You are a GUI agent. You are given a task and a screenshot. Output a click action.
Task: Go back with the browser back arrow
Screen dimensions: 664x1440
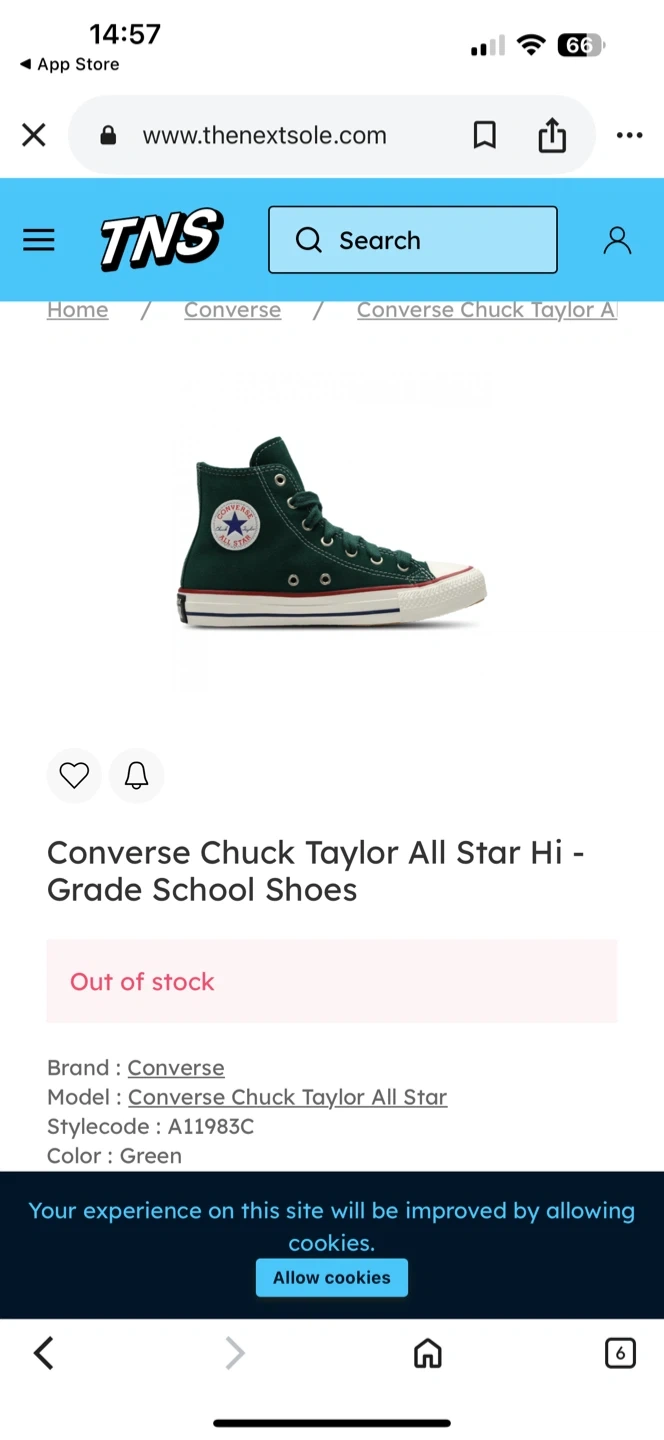pos(43,1353)
